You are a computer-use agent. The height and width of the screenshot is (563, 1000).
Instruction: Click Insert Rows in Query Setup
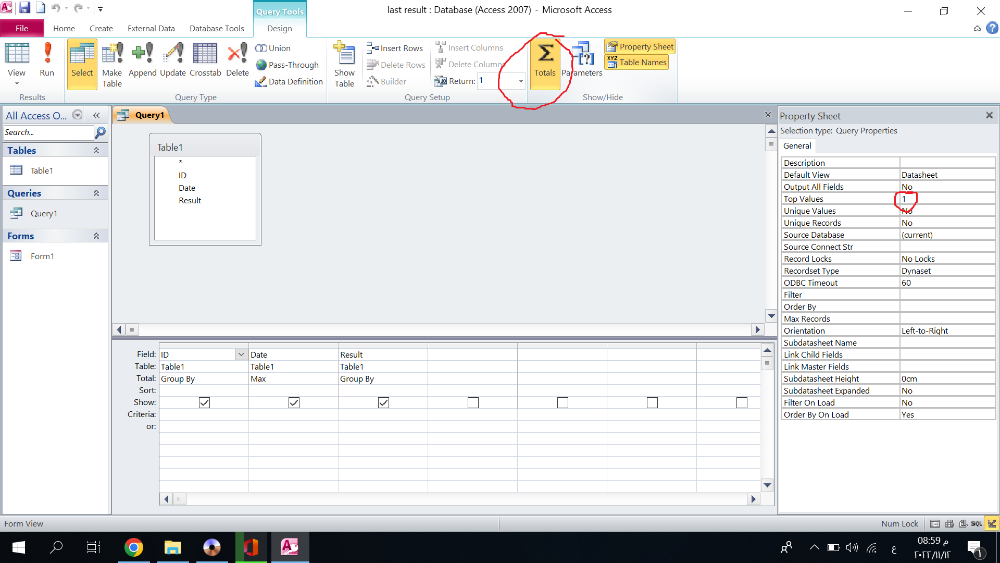point(395,48)
